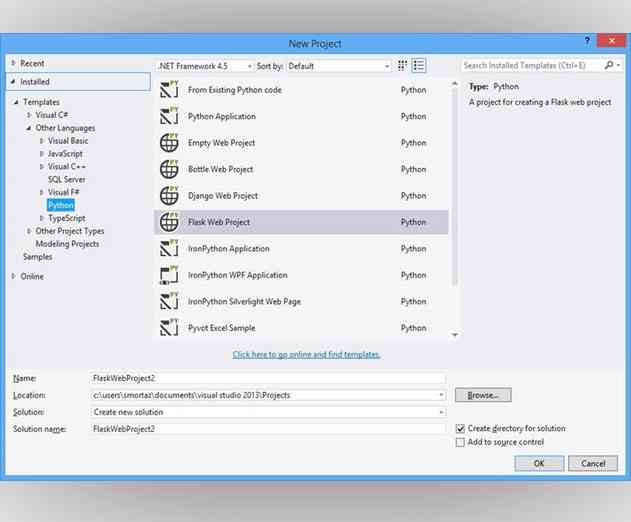Click the Cancel button
Screen dimensions: 631x522
click(593, 463)
